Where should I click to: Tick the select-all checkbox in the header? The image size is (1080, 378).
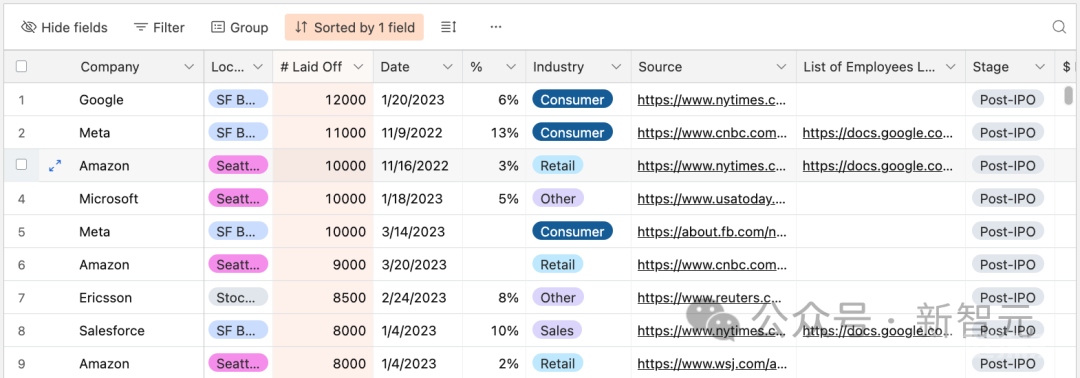coord(21,66)
